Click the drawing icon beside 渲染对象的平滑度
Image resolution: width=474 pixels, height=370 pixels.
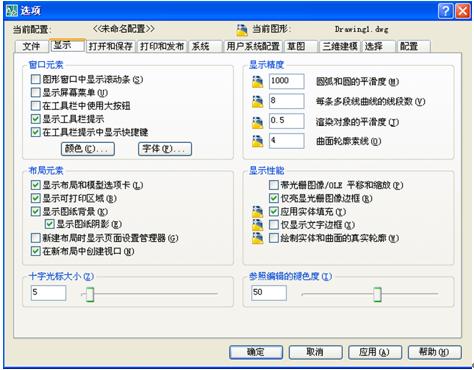(x=257, y=122)
